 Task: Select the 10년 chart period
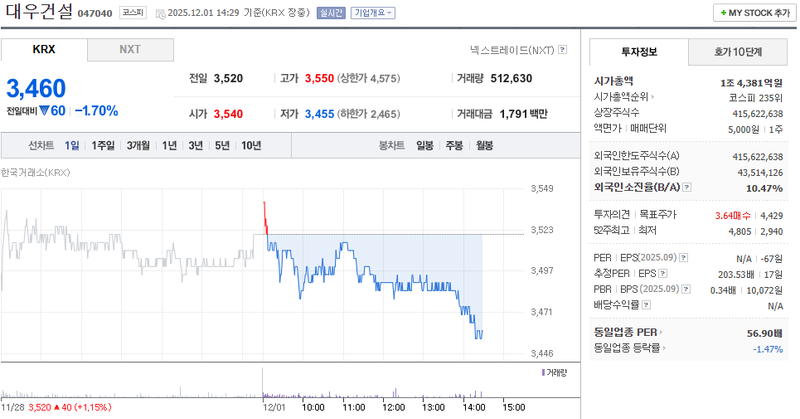[x=251, y=145]
